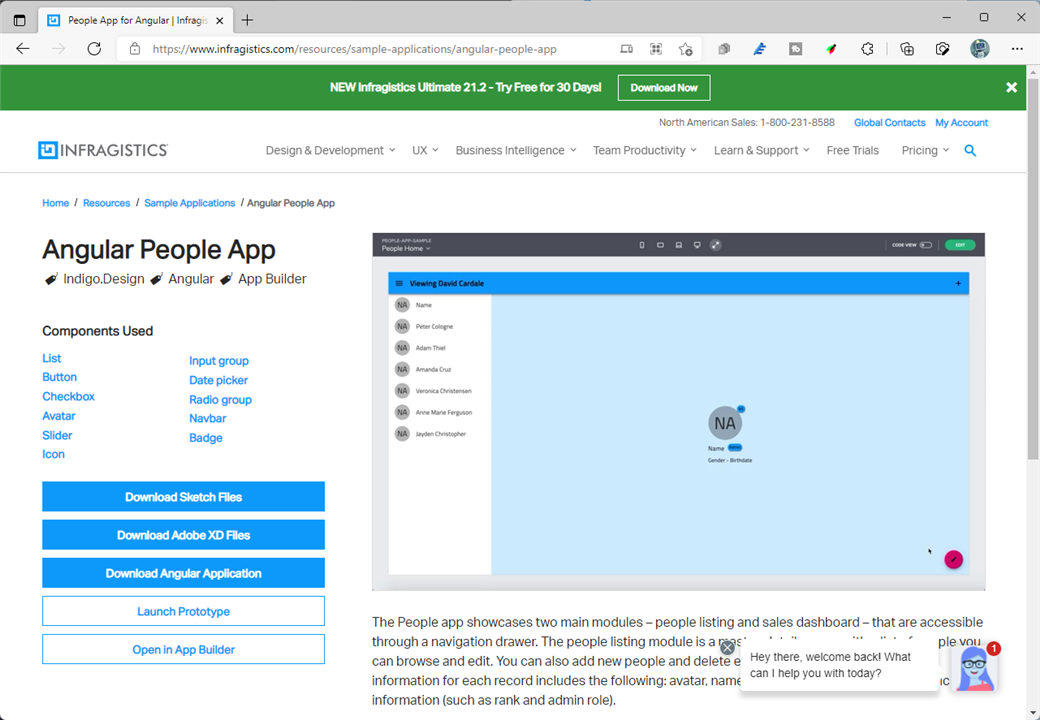Go to Sample Applications breadcrumb
The height and width of the screenshot is (720, 1040).
click(189, 203)
